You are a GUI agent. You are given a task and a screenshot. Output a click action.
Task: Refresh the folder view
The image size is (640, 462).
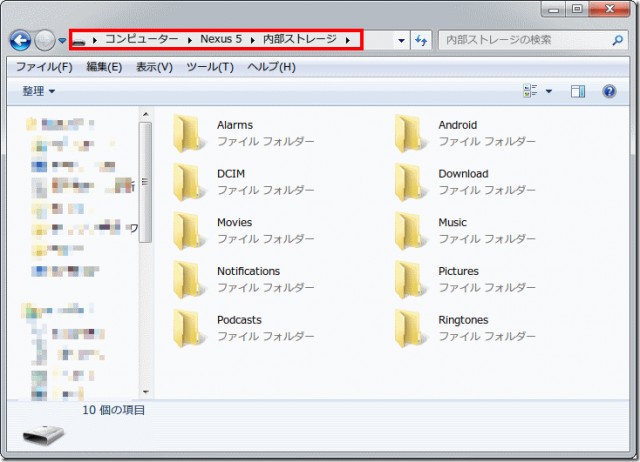tap(421, 40)
